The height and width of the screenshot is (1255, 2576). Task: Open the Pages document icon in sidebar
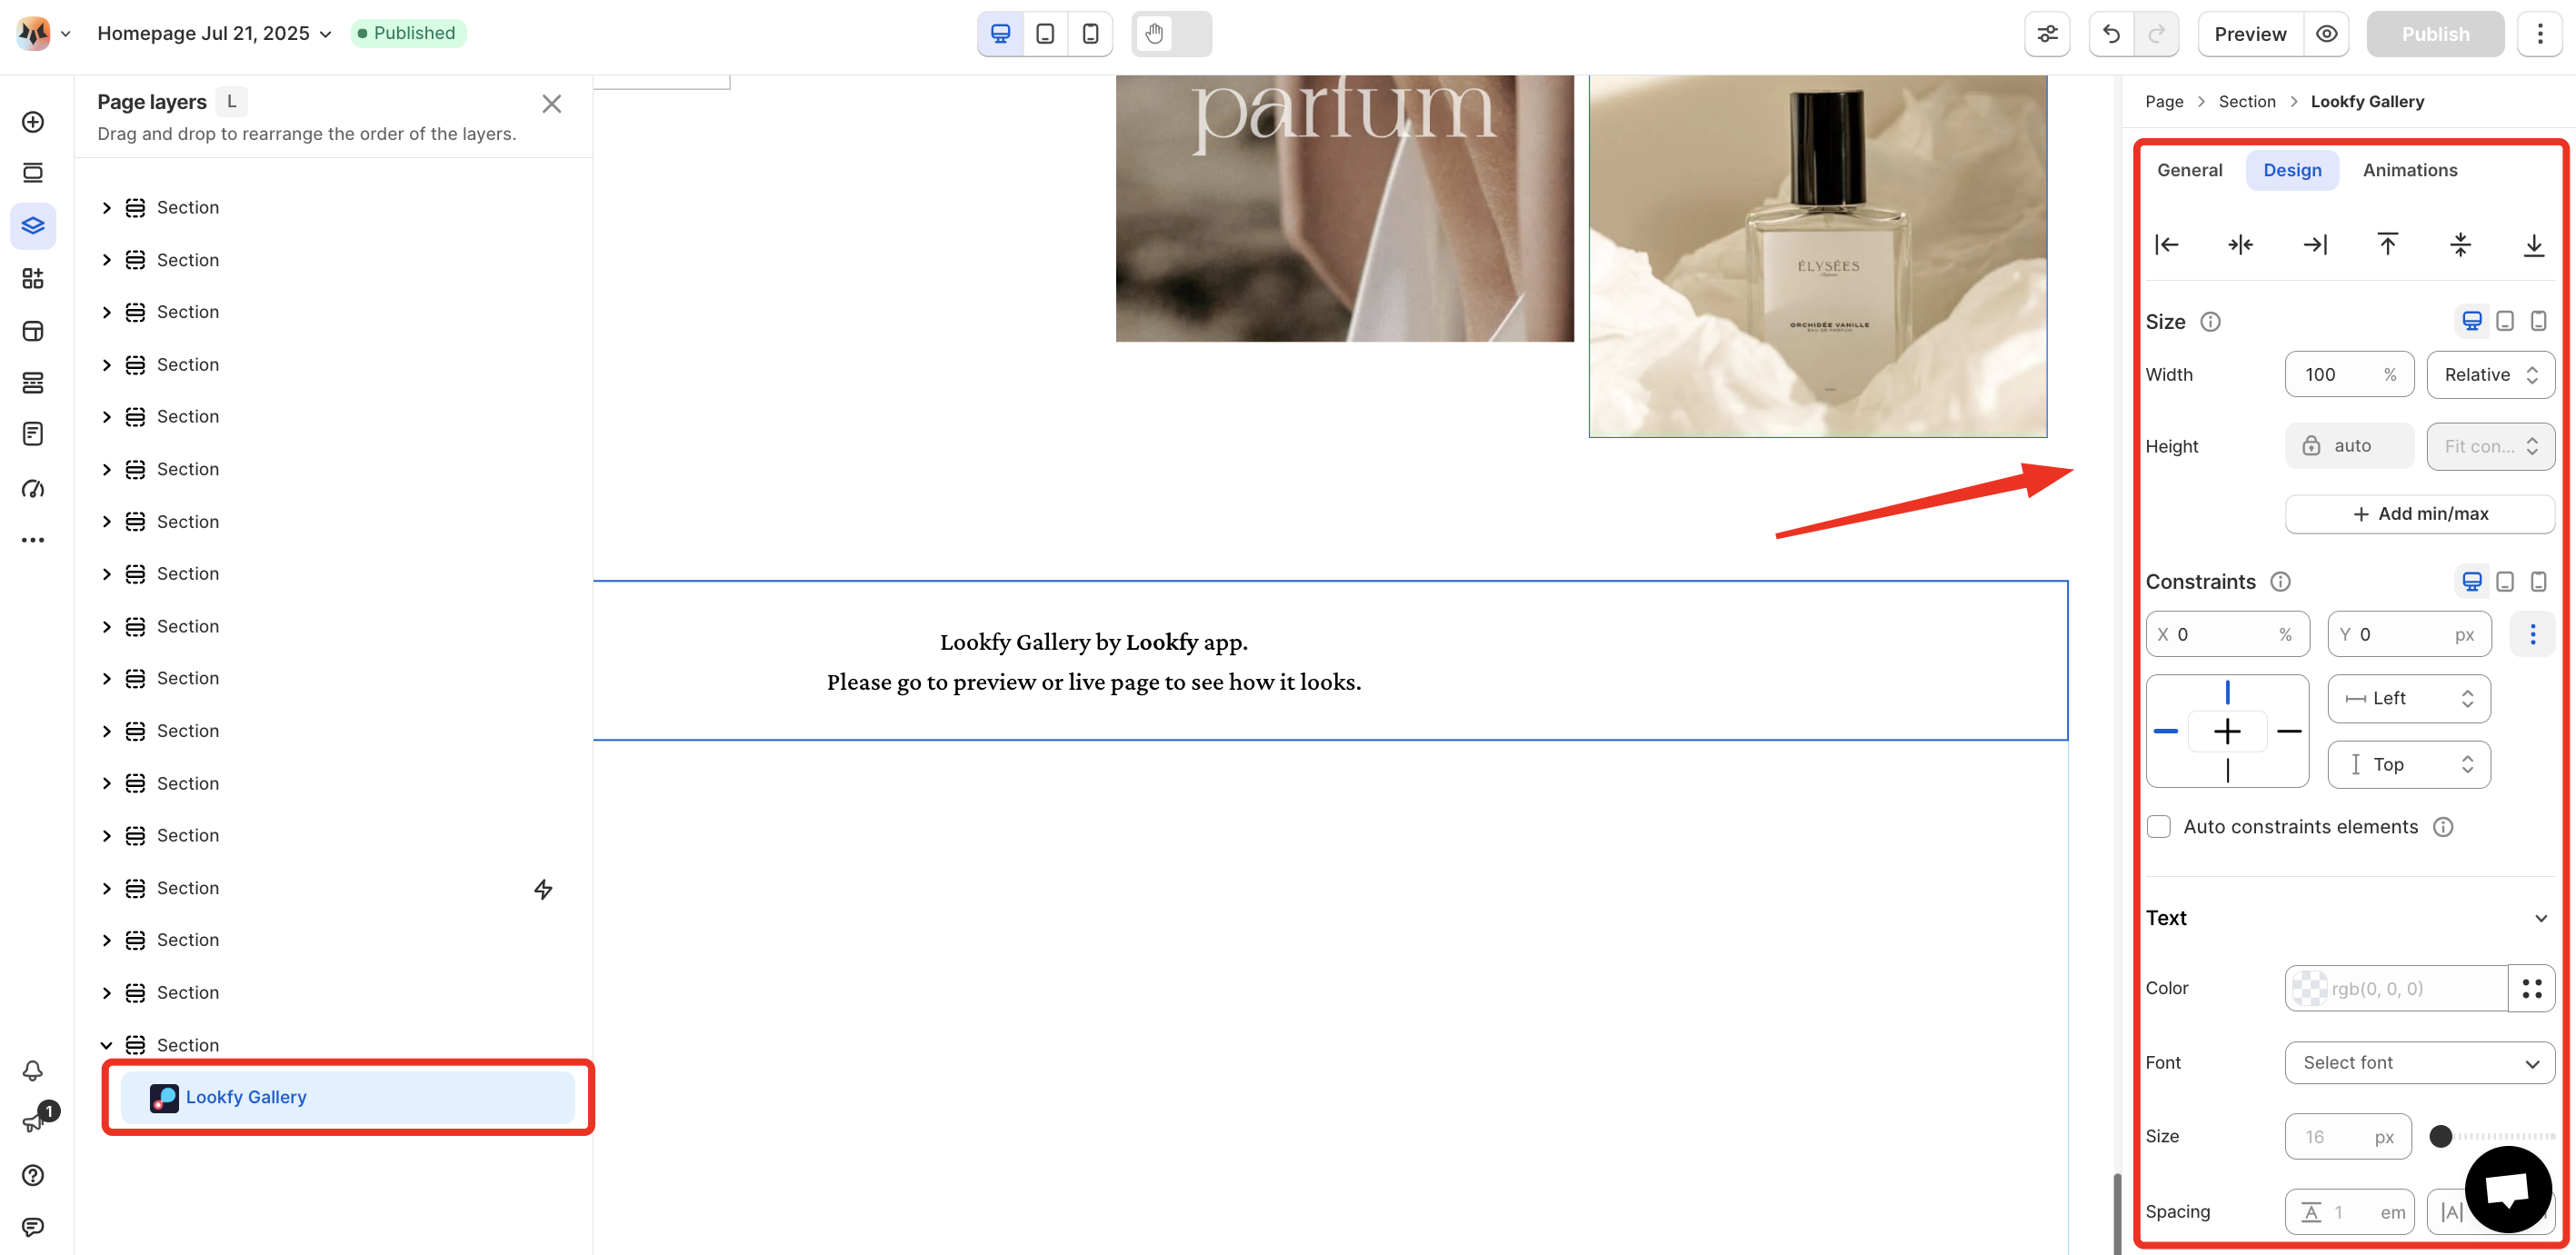tap(33, 434)
